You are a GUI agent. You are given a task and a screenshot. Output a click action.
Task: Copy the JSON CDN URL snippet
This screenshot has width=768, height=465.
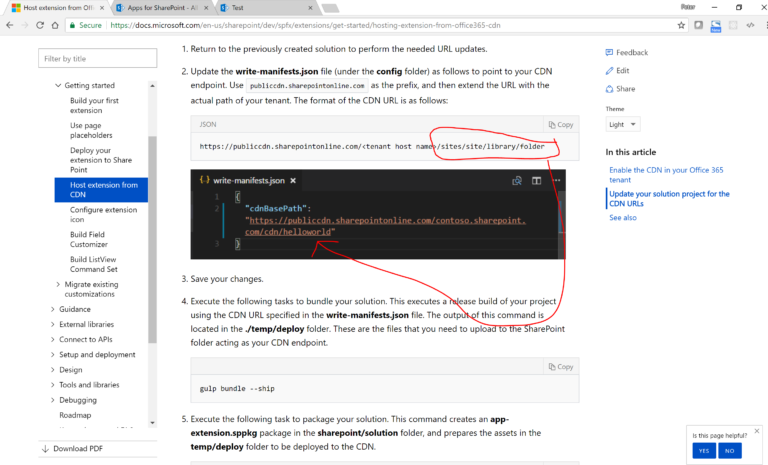coord(561,124)
